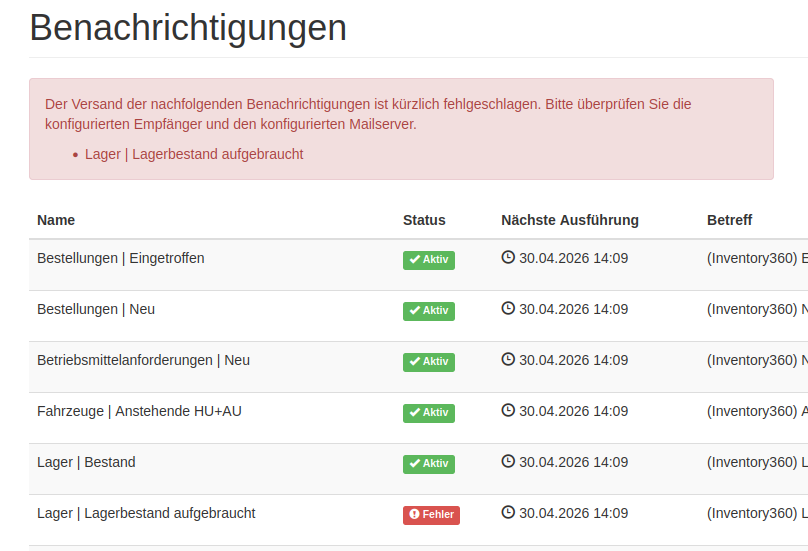Click the Name column header

[56, 220]
